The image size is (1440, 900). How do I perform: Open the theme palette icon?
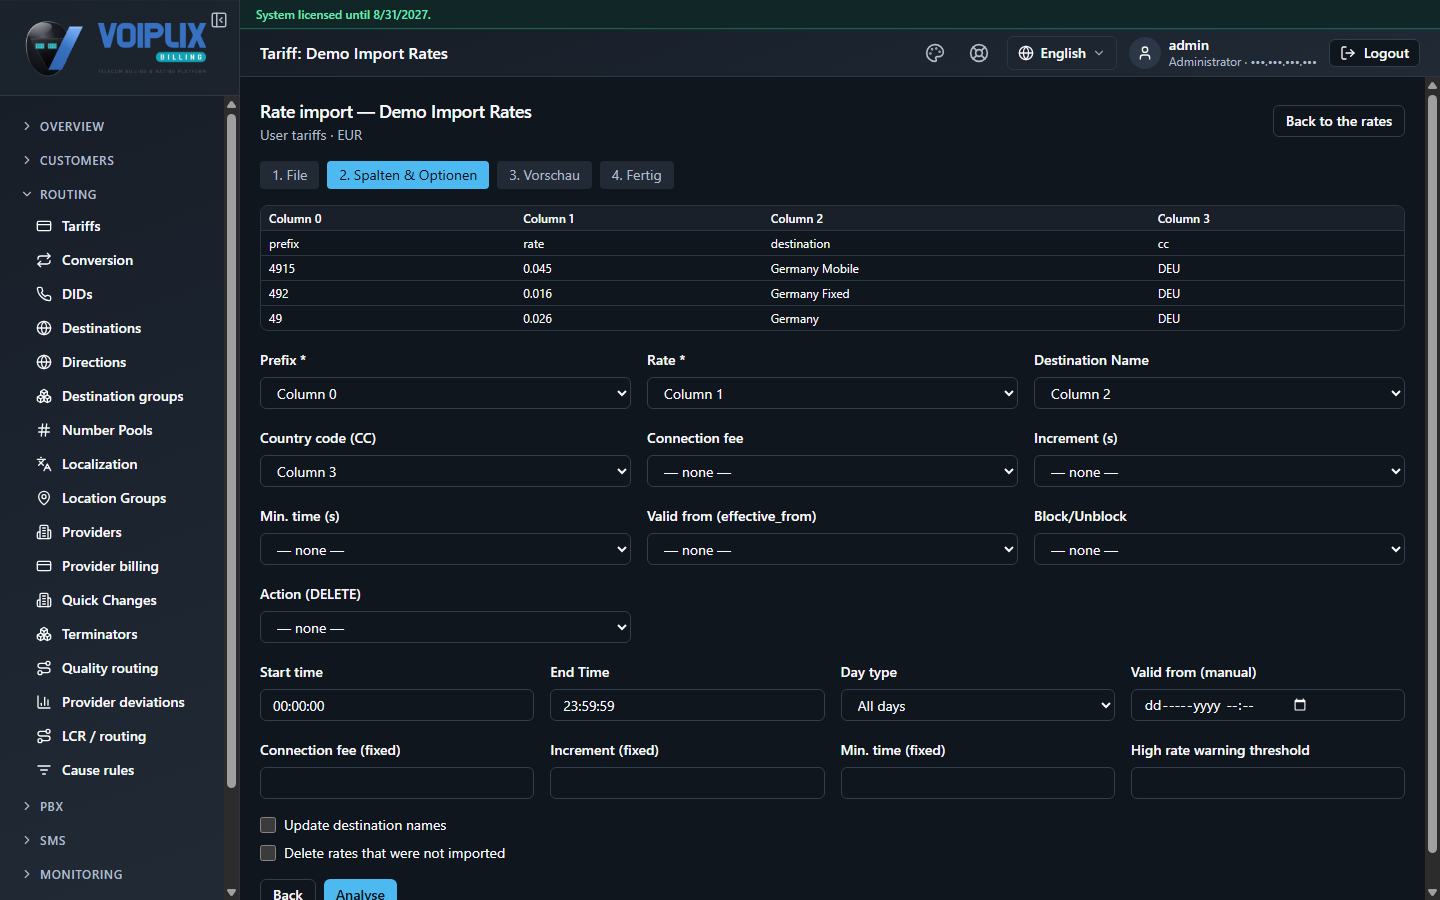pos(935,53)
